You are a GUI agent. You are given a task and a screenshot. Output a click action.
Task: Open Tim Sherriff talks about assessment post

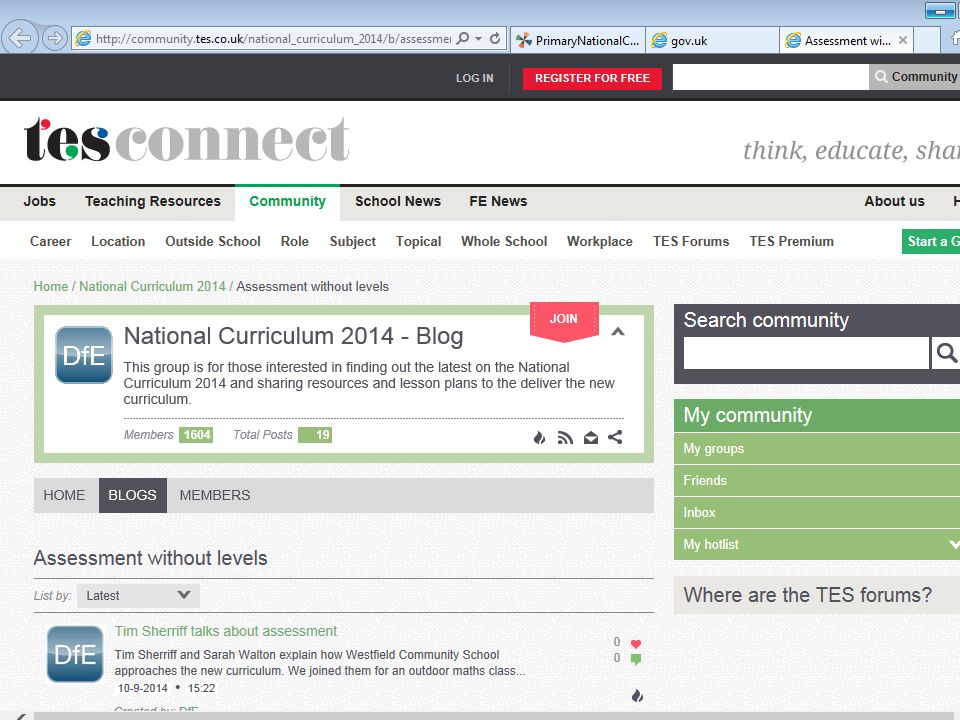pyautogui.click(x=225, y=631)
